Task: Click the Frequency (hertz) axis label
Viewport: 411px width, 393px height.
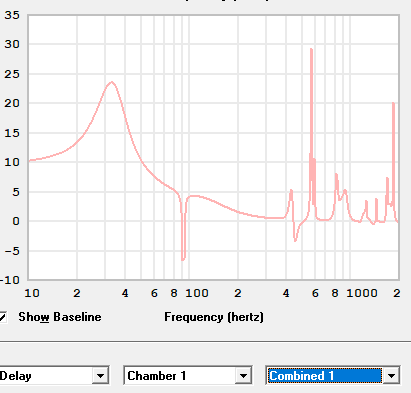Action: (214, 317)
